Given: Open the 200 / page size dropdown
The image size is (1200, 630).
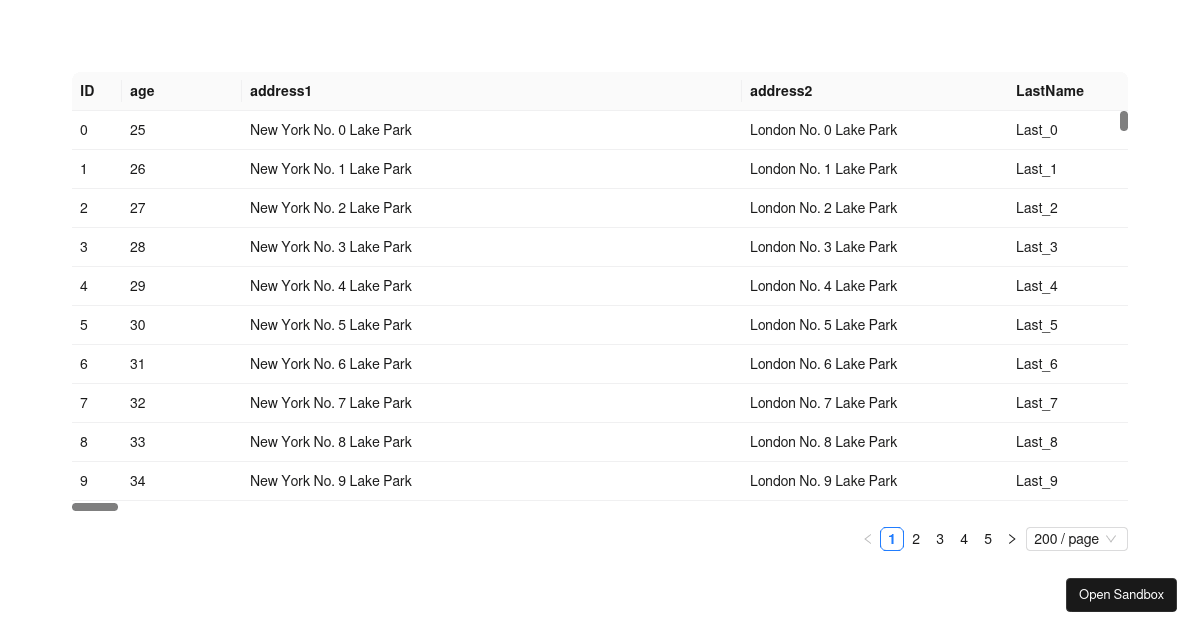Looking at the screenshot, I should (1076, 539).
